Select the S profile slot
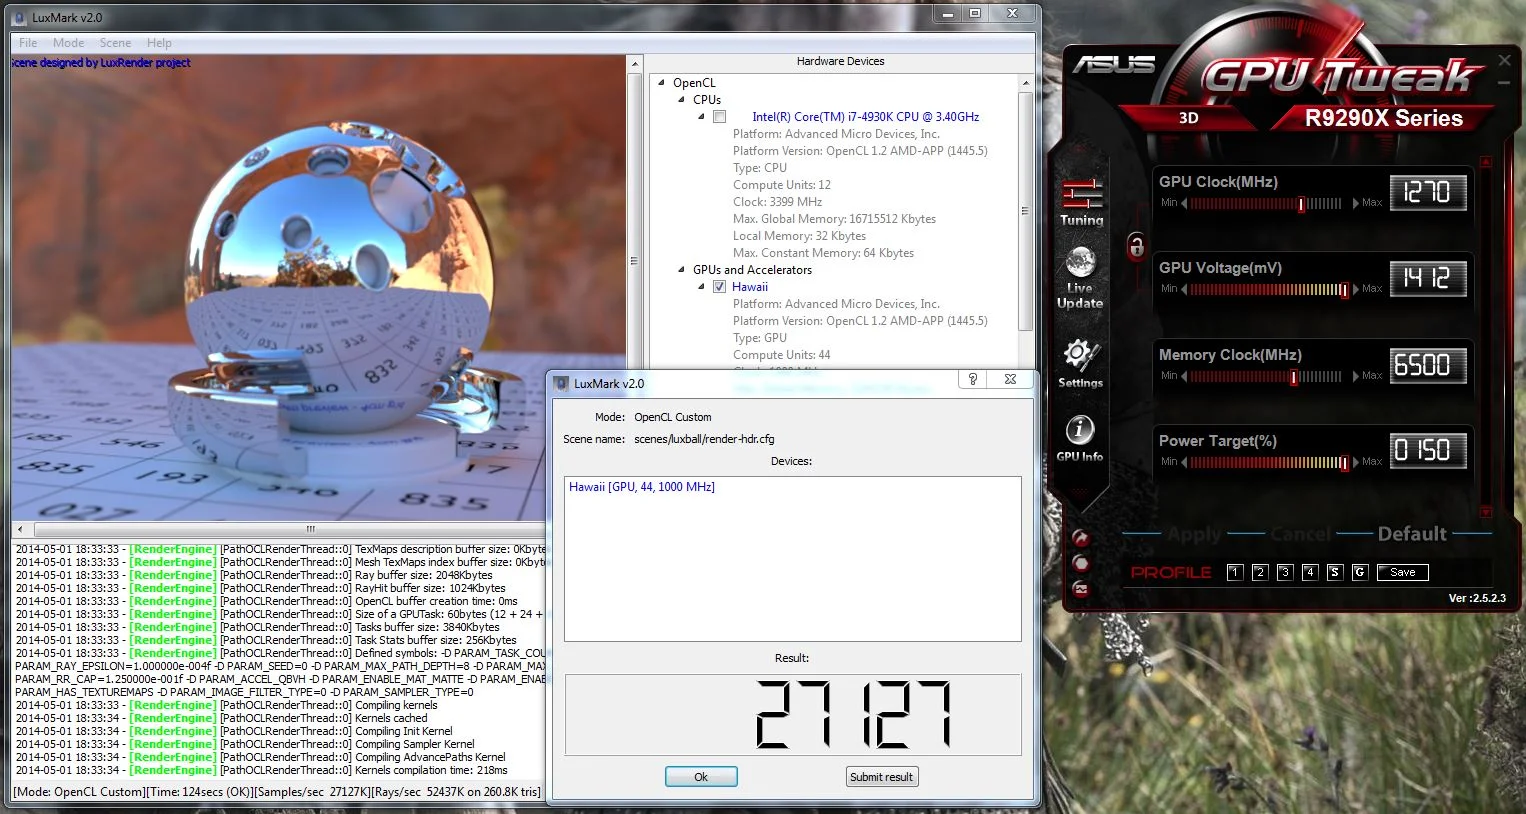Viewport: 1526px width, 814px height. 1334,572
